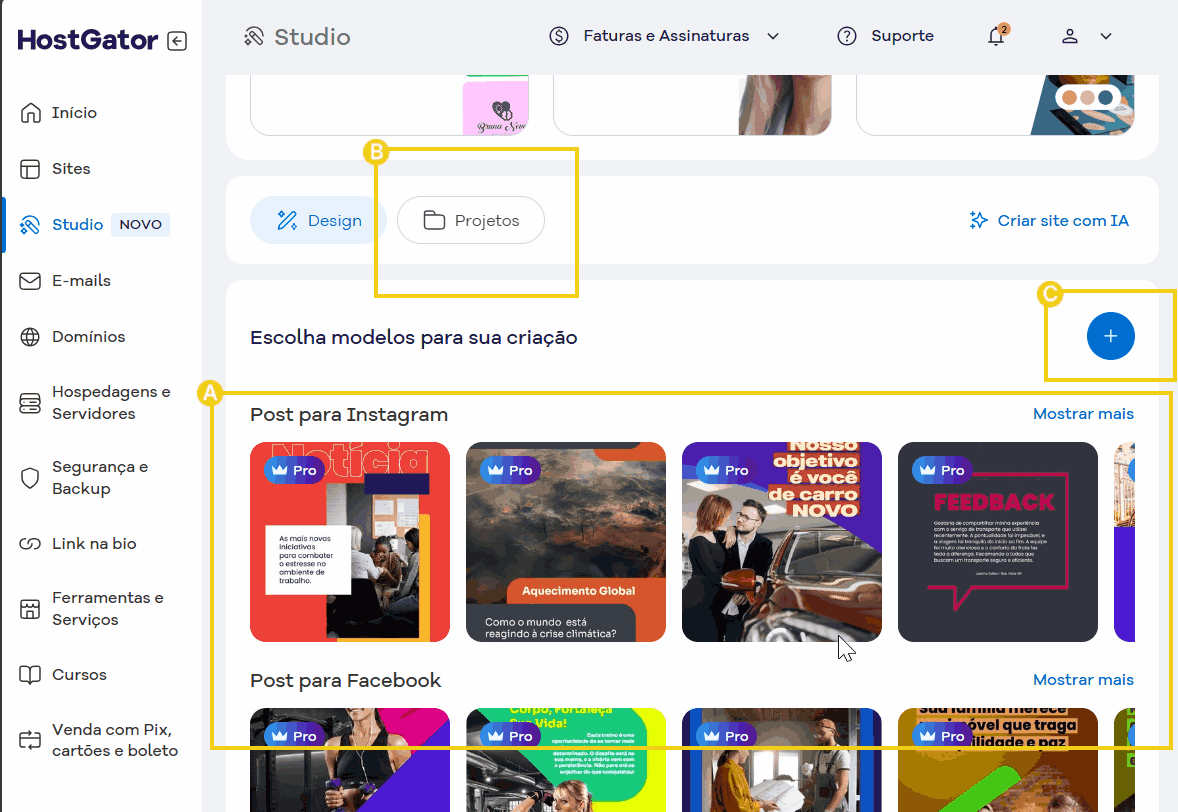Click the Pro badge on Aquecimento Global template
Image resolution: width=1178 pixels, height=812 pixels.
(x=510, y=470)
